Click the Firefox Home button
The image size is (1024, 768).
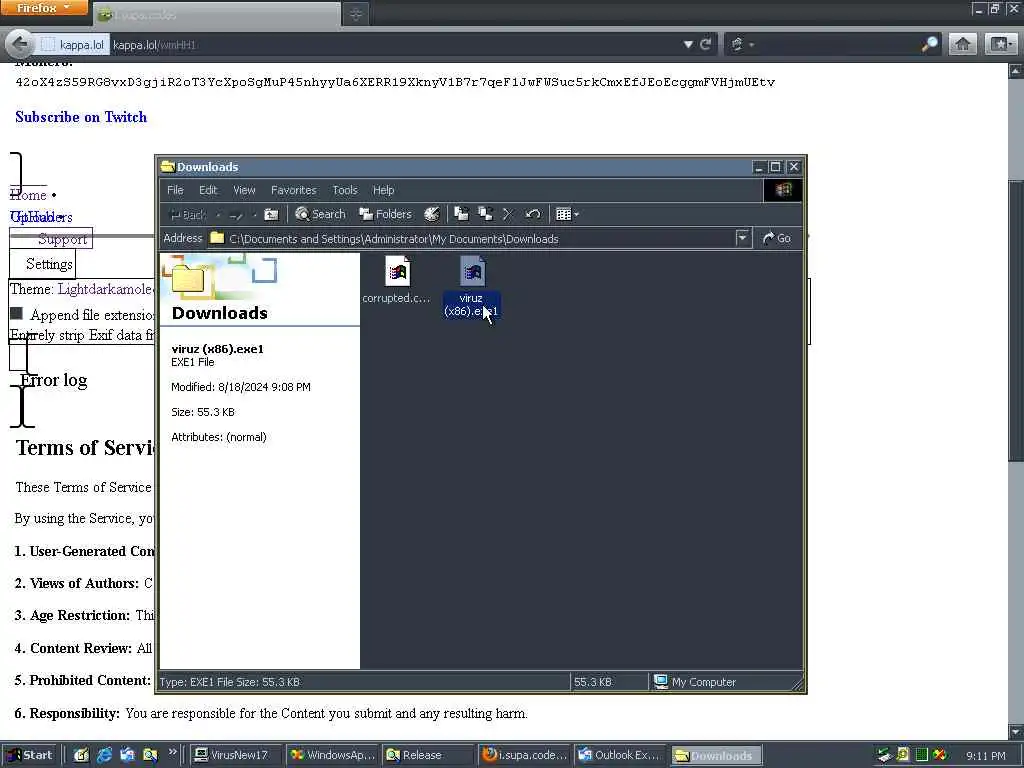tap(963, 44)
